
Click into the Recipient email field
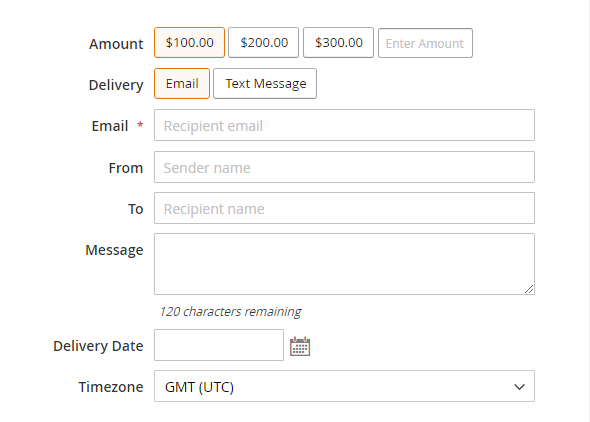(x=344, y=125)
